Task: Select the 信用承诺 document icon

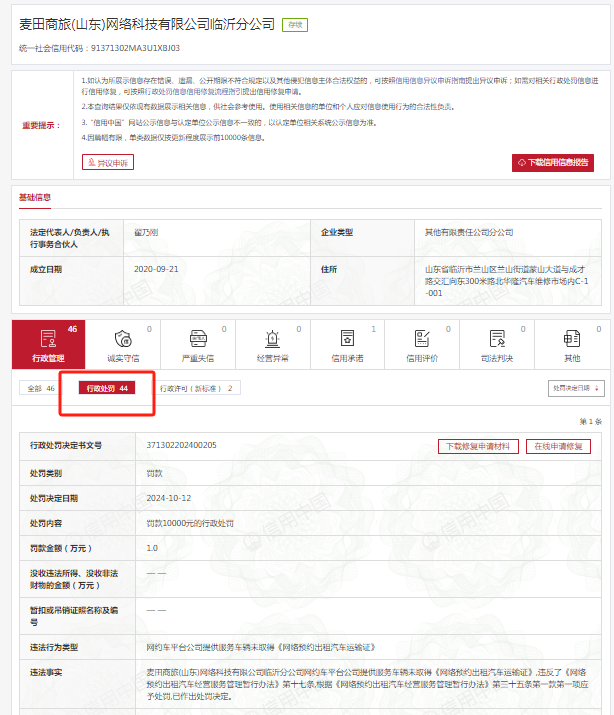Action: coord(347,339)
